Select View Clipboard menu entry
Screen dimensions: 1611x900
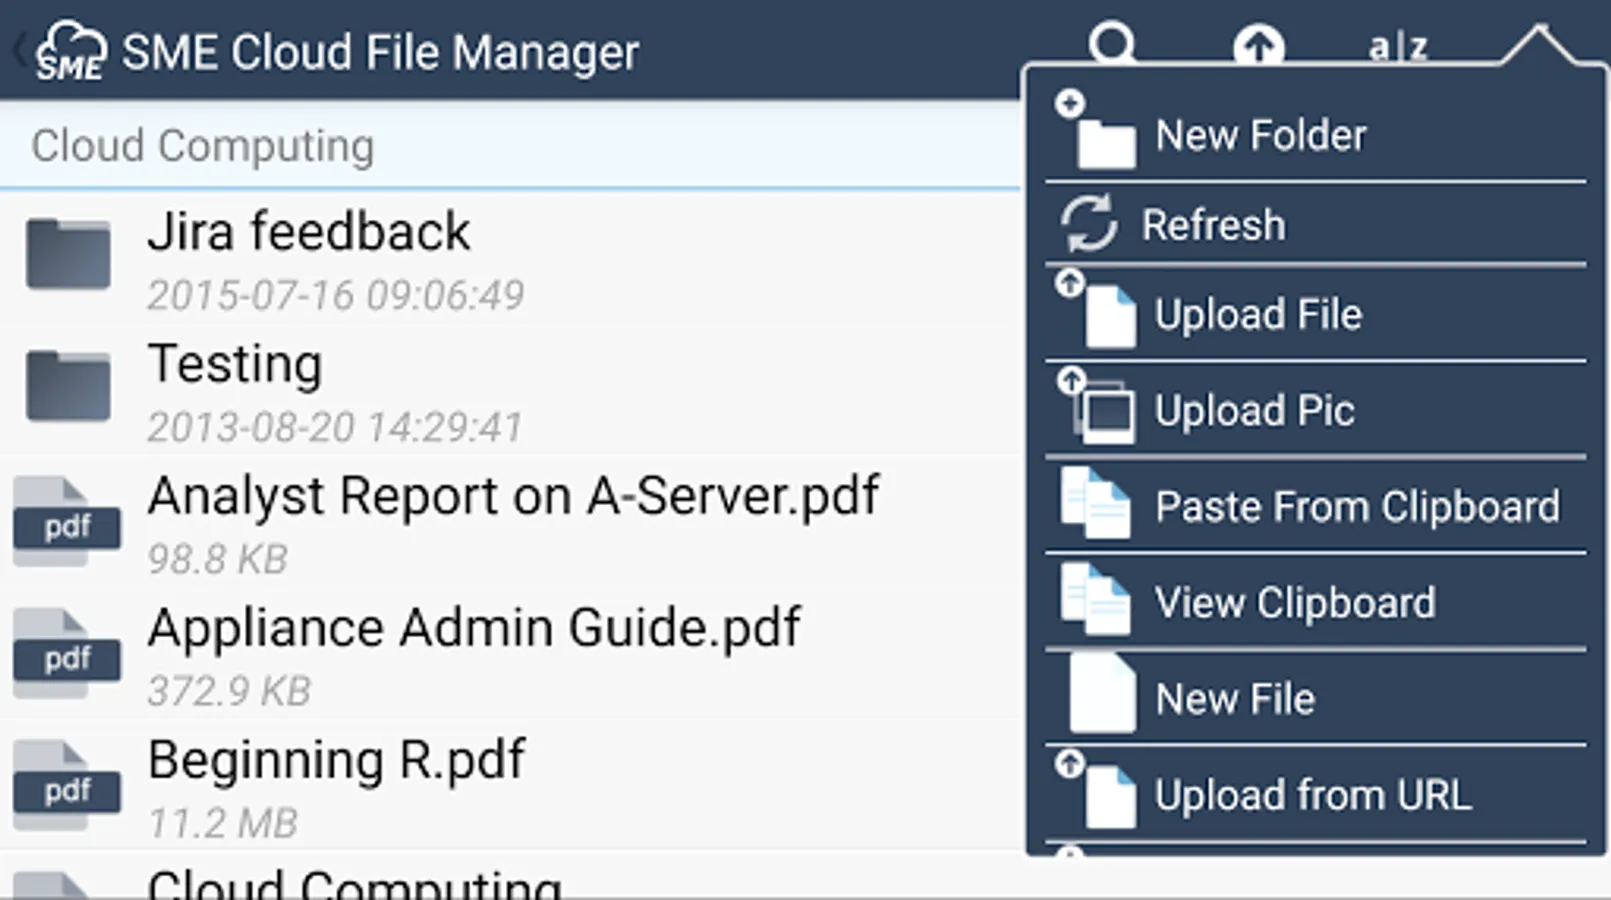click(x=1294, y=603)
